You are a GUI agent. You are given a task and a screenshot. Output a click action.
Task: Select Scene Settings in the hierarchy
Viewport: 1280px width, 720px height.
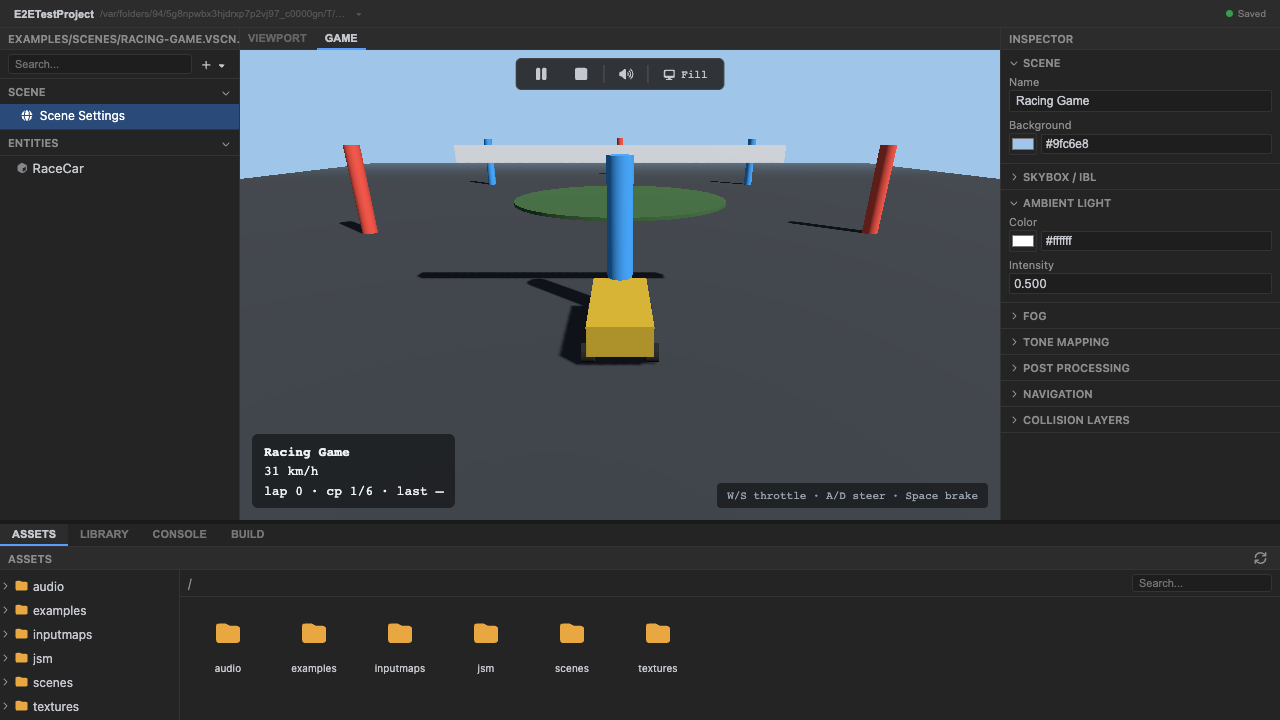[x=120, y=116]
